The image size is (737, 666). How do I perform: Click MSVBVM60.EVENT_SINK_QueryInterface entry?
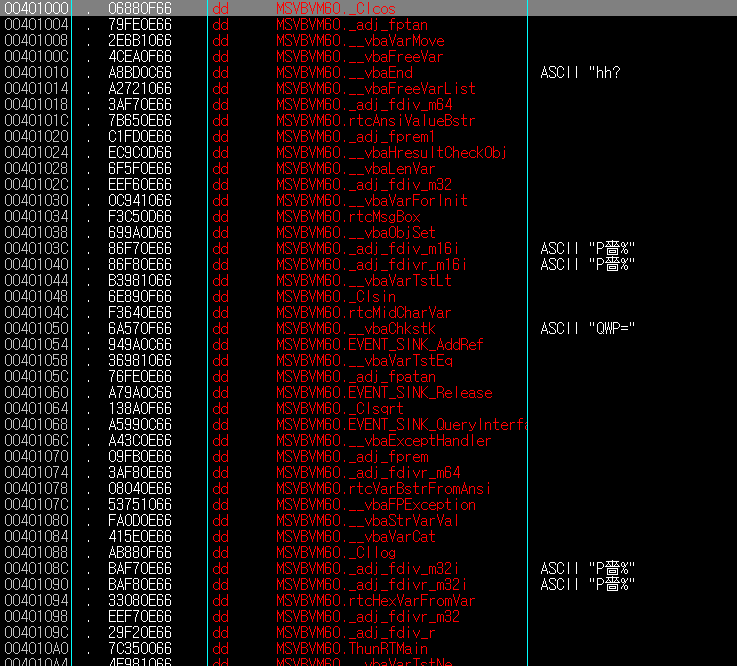[x=401, y=424]
